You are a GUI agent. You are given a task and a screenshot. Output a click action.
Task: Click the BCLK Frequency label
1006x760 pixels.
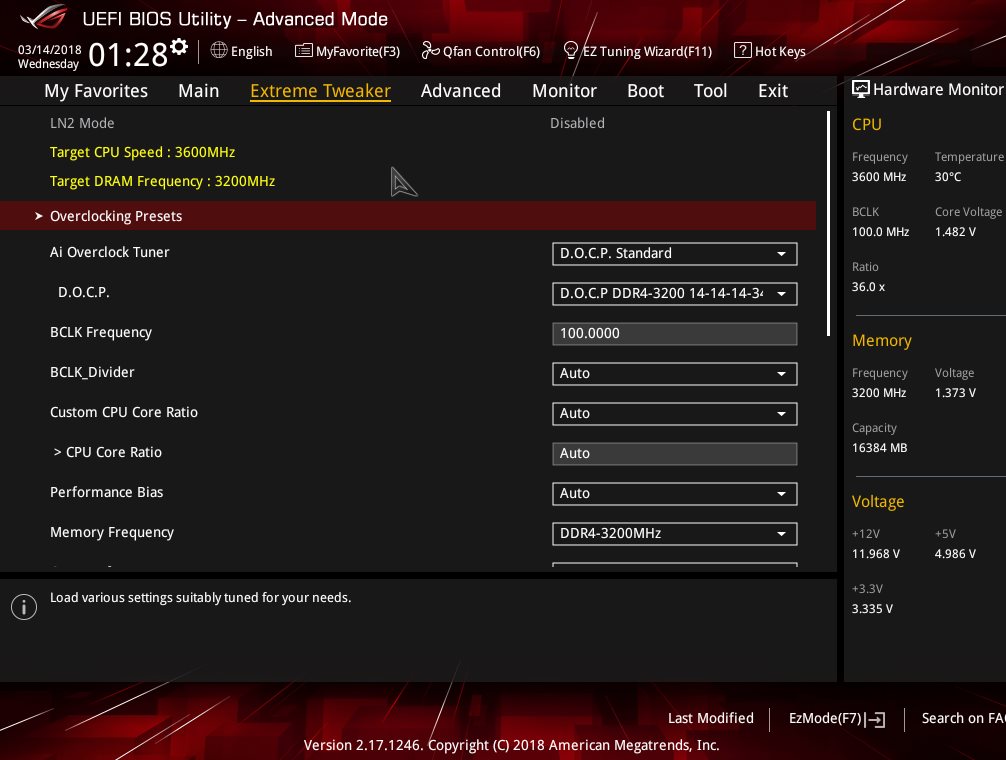click(101, 332)
